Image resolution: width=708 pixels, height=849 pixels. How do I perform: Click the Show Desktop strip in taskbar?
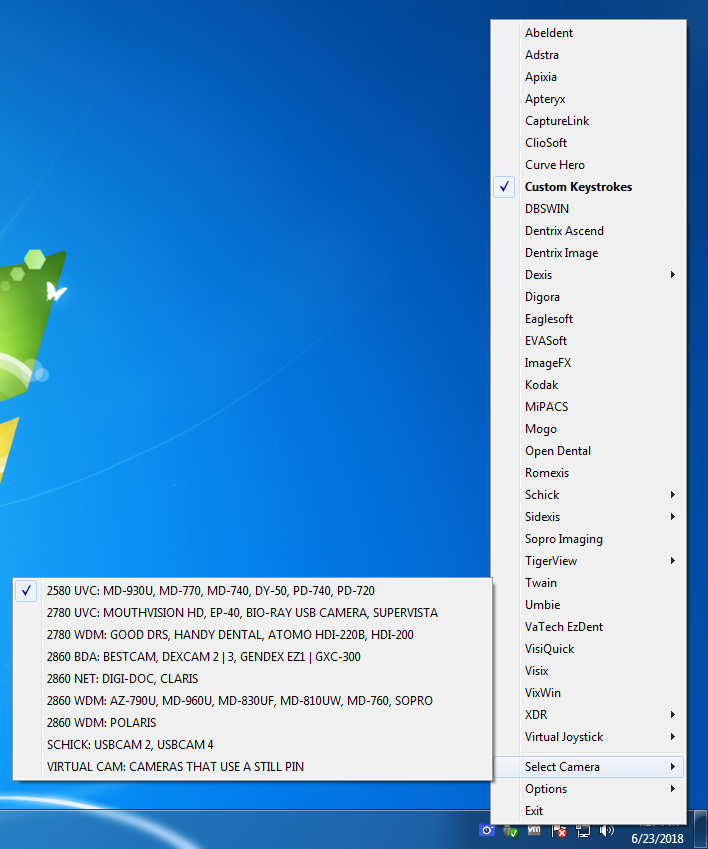tap(702, 829)
